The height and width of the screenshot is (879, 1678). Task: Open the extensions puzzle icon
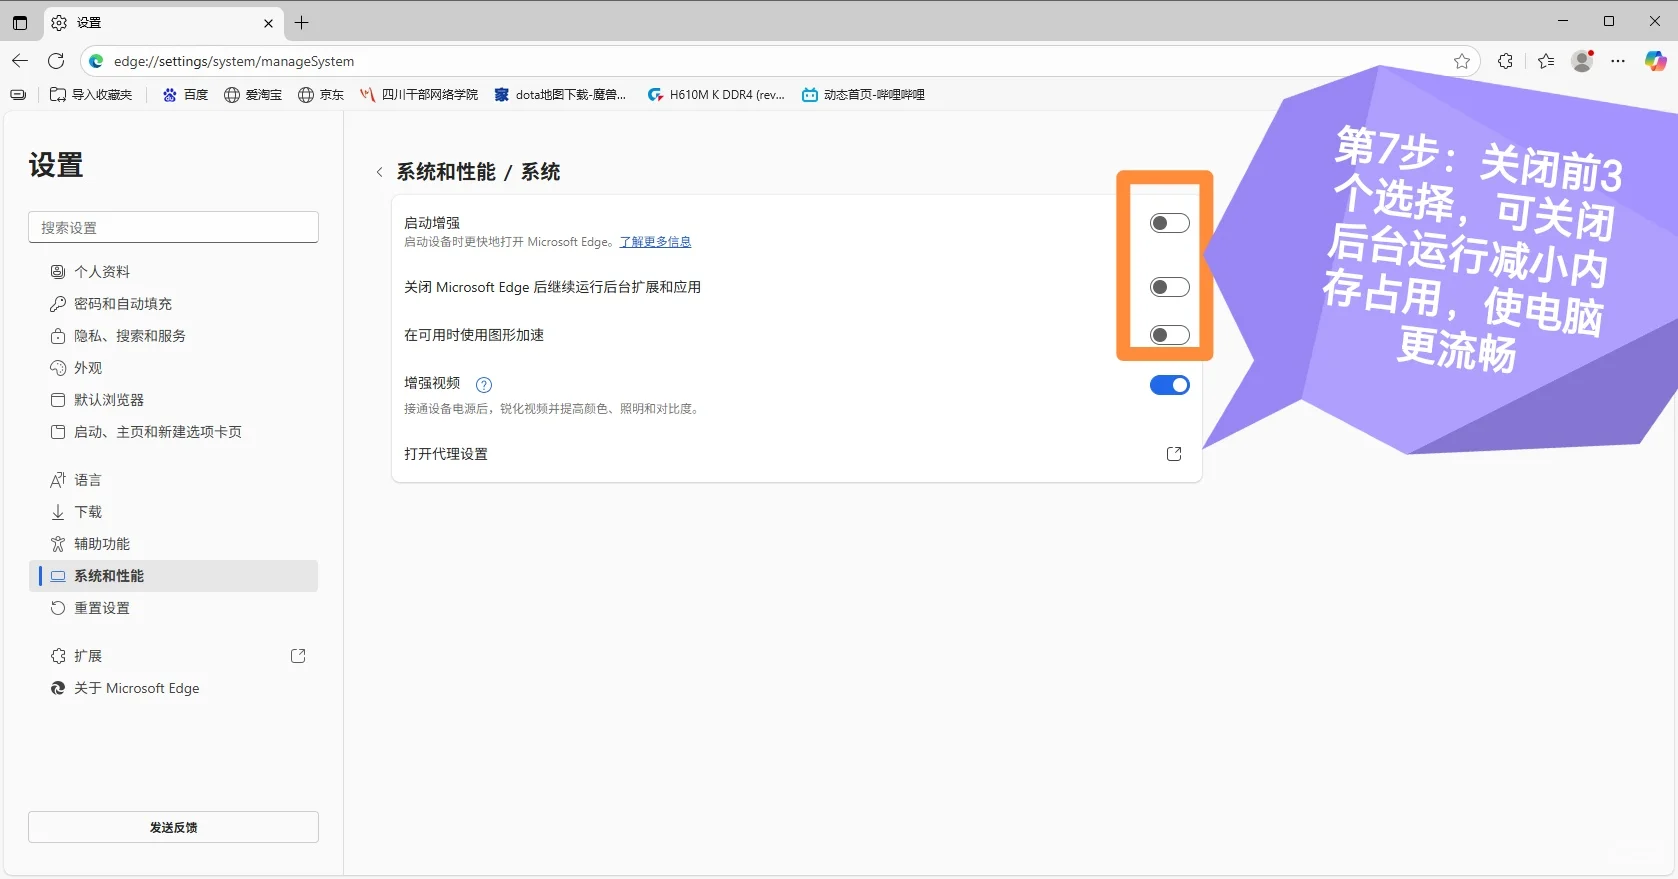[x=1505, y=61]
